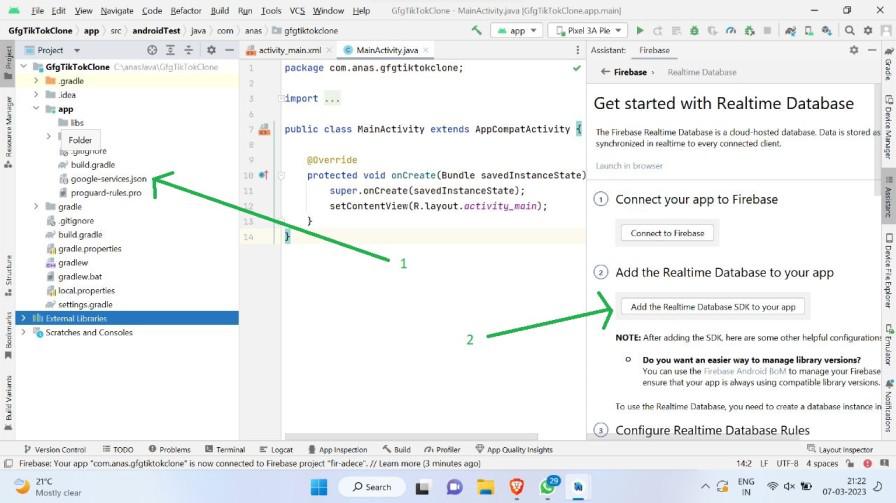Click the red error indicator in status bar
896x503 pixels.
[x=867, y=464]
